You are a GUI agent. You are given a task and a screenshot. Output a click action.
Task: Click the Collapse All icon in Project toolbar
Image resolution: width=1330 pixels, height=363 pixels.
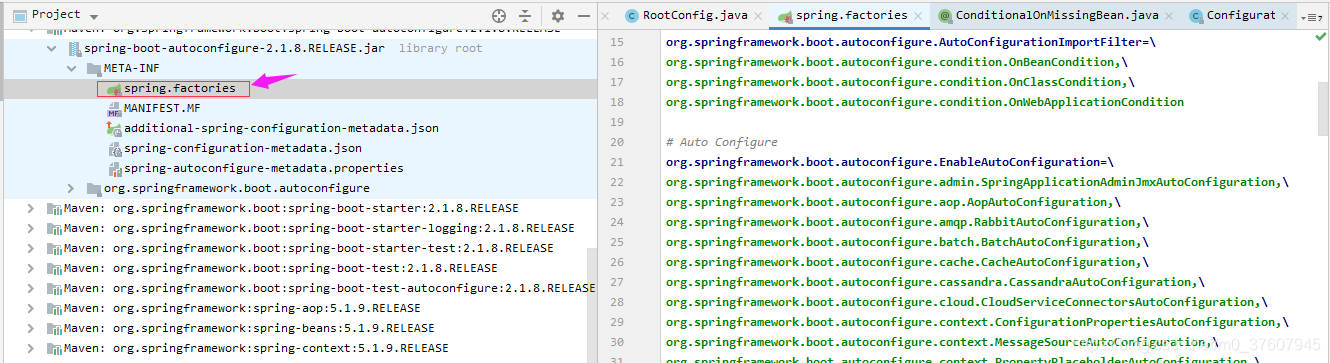526,16
